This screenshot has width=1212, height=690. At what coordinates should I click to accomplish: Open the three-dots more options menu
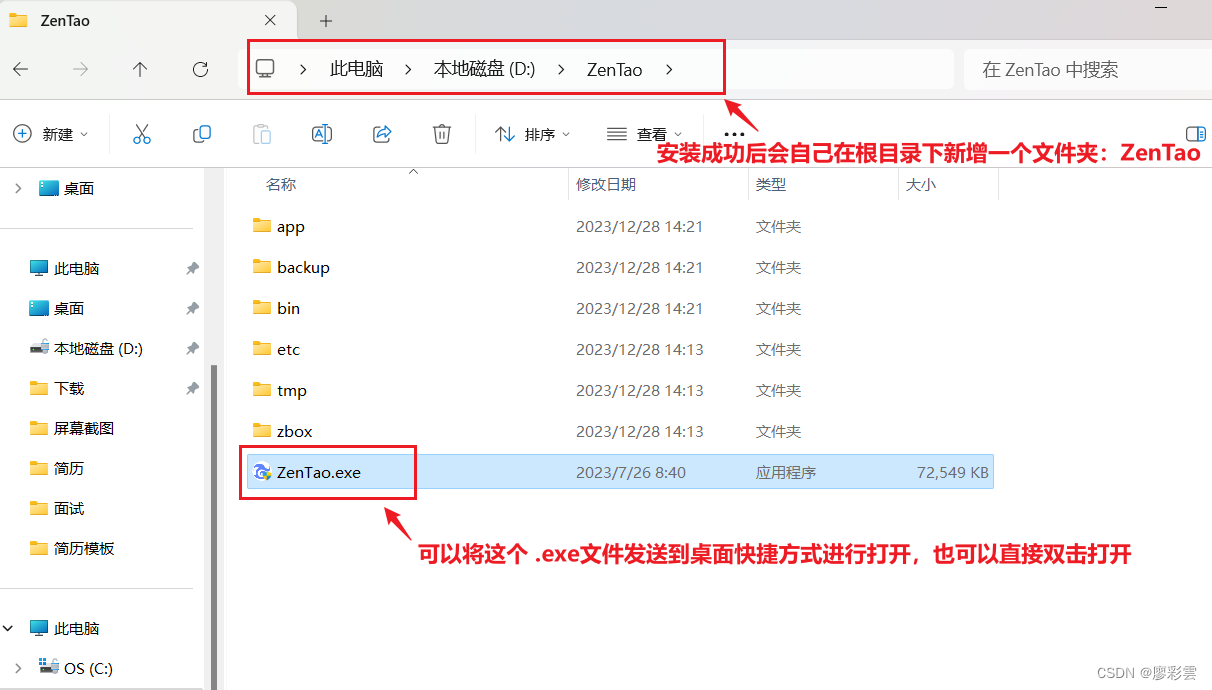point(734,134)
